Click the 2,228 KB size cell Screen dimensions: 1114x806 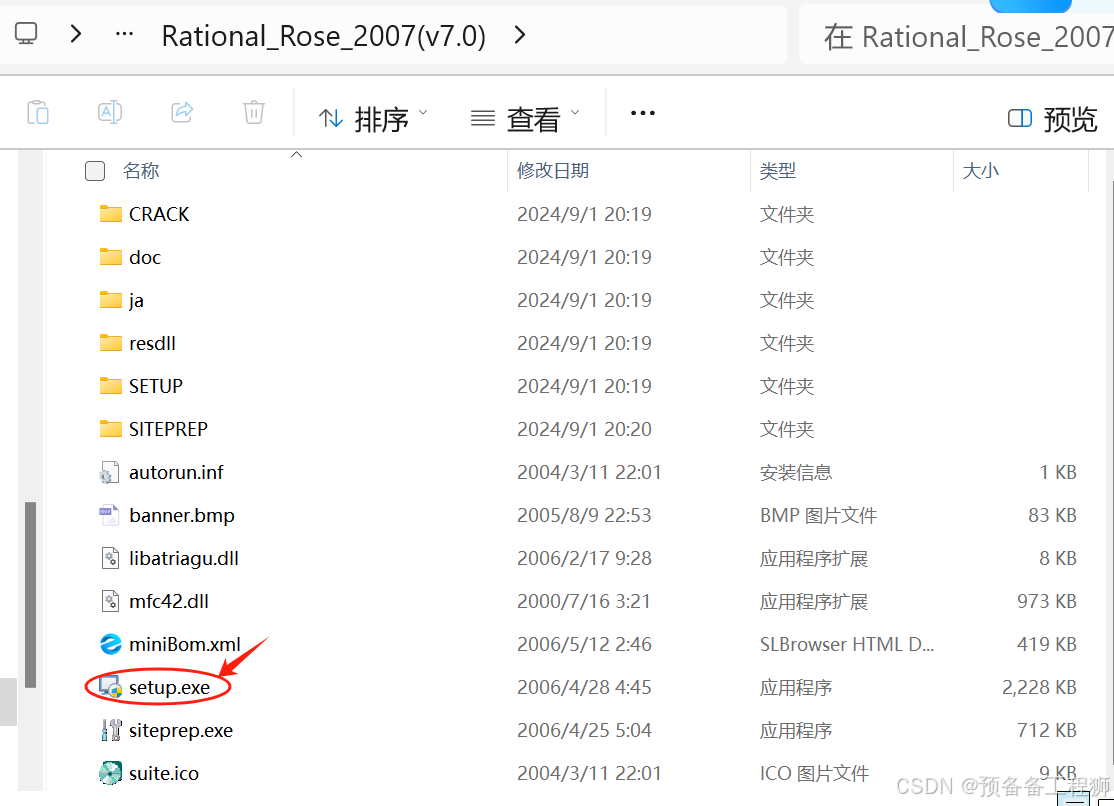1039,687
